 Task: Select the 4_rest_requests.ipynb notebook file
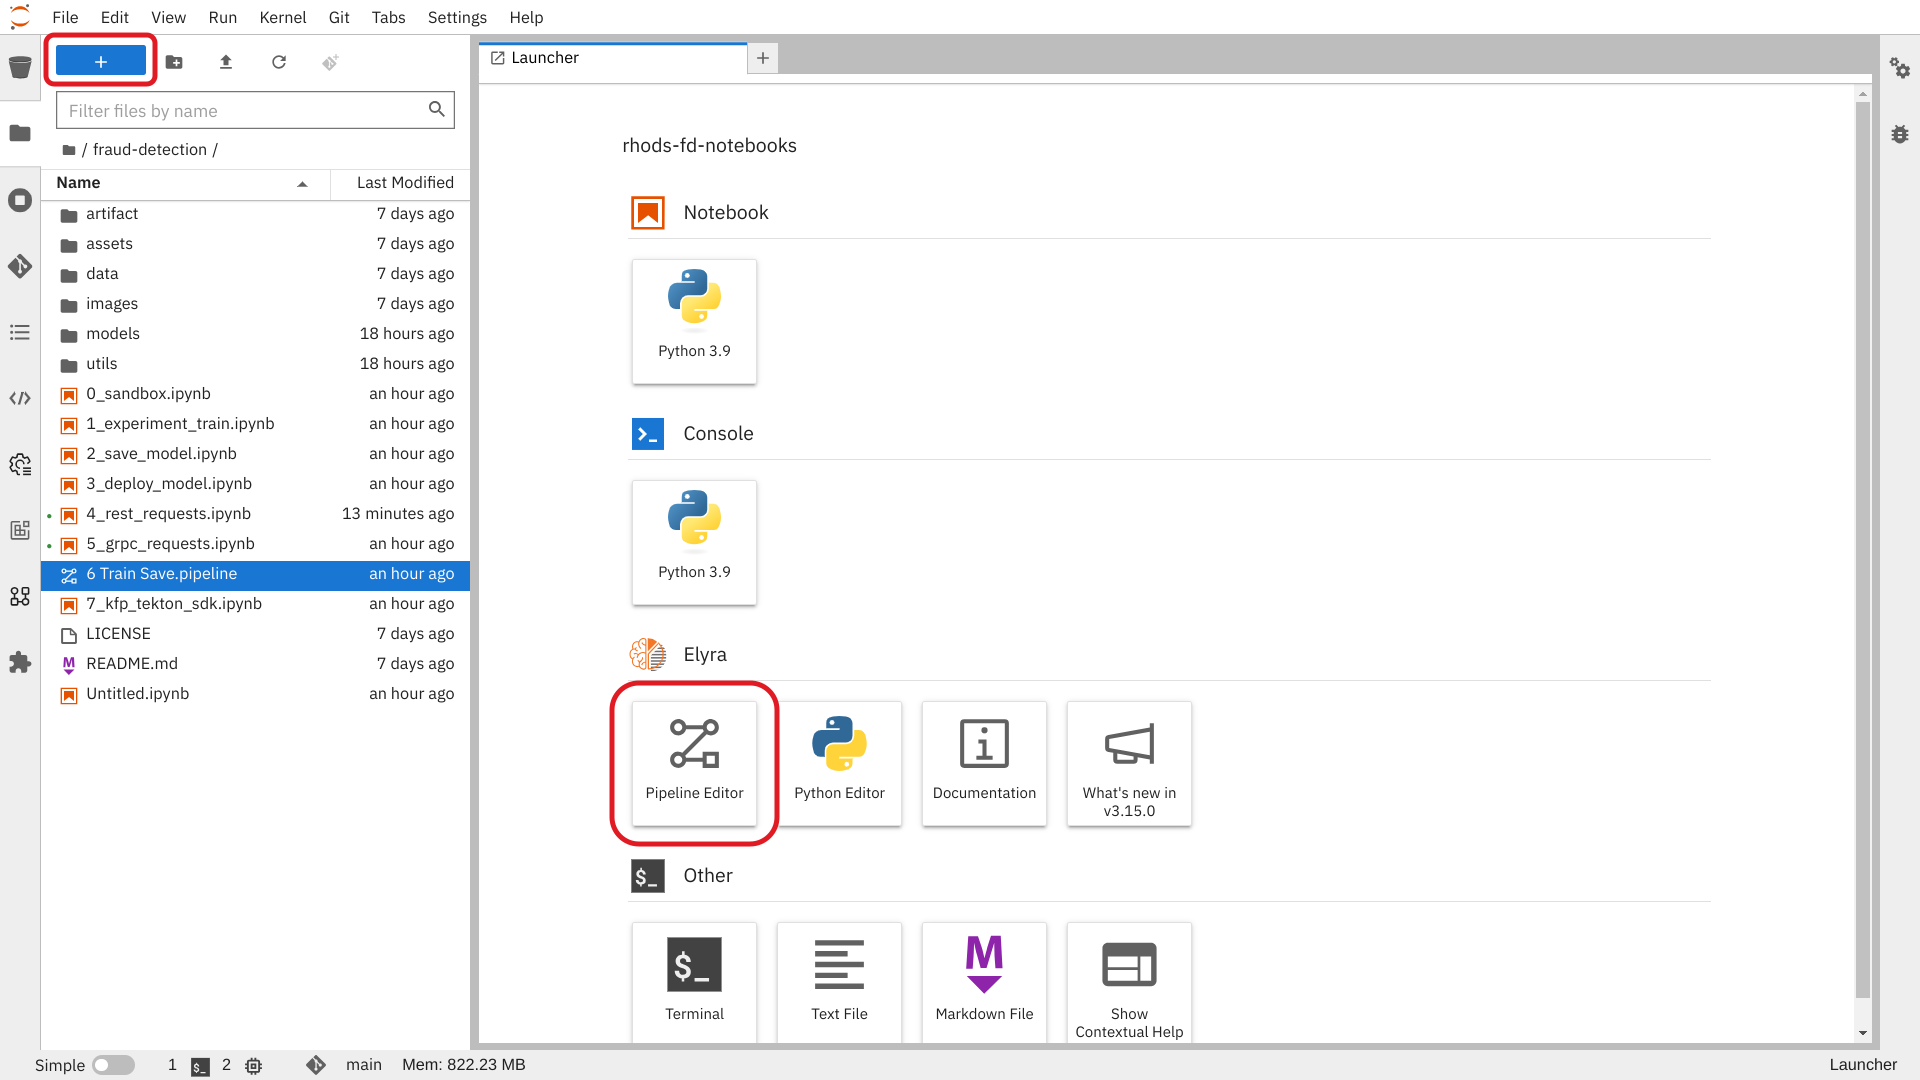point(168,513)
